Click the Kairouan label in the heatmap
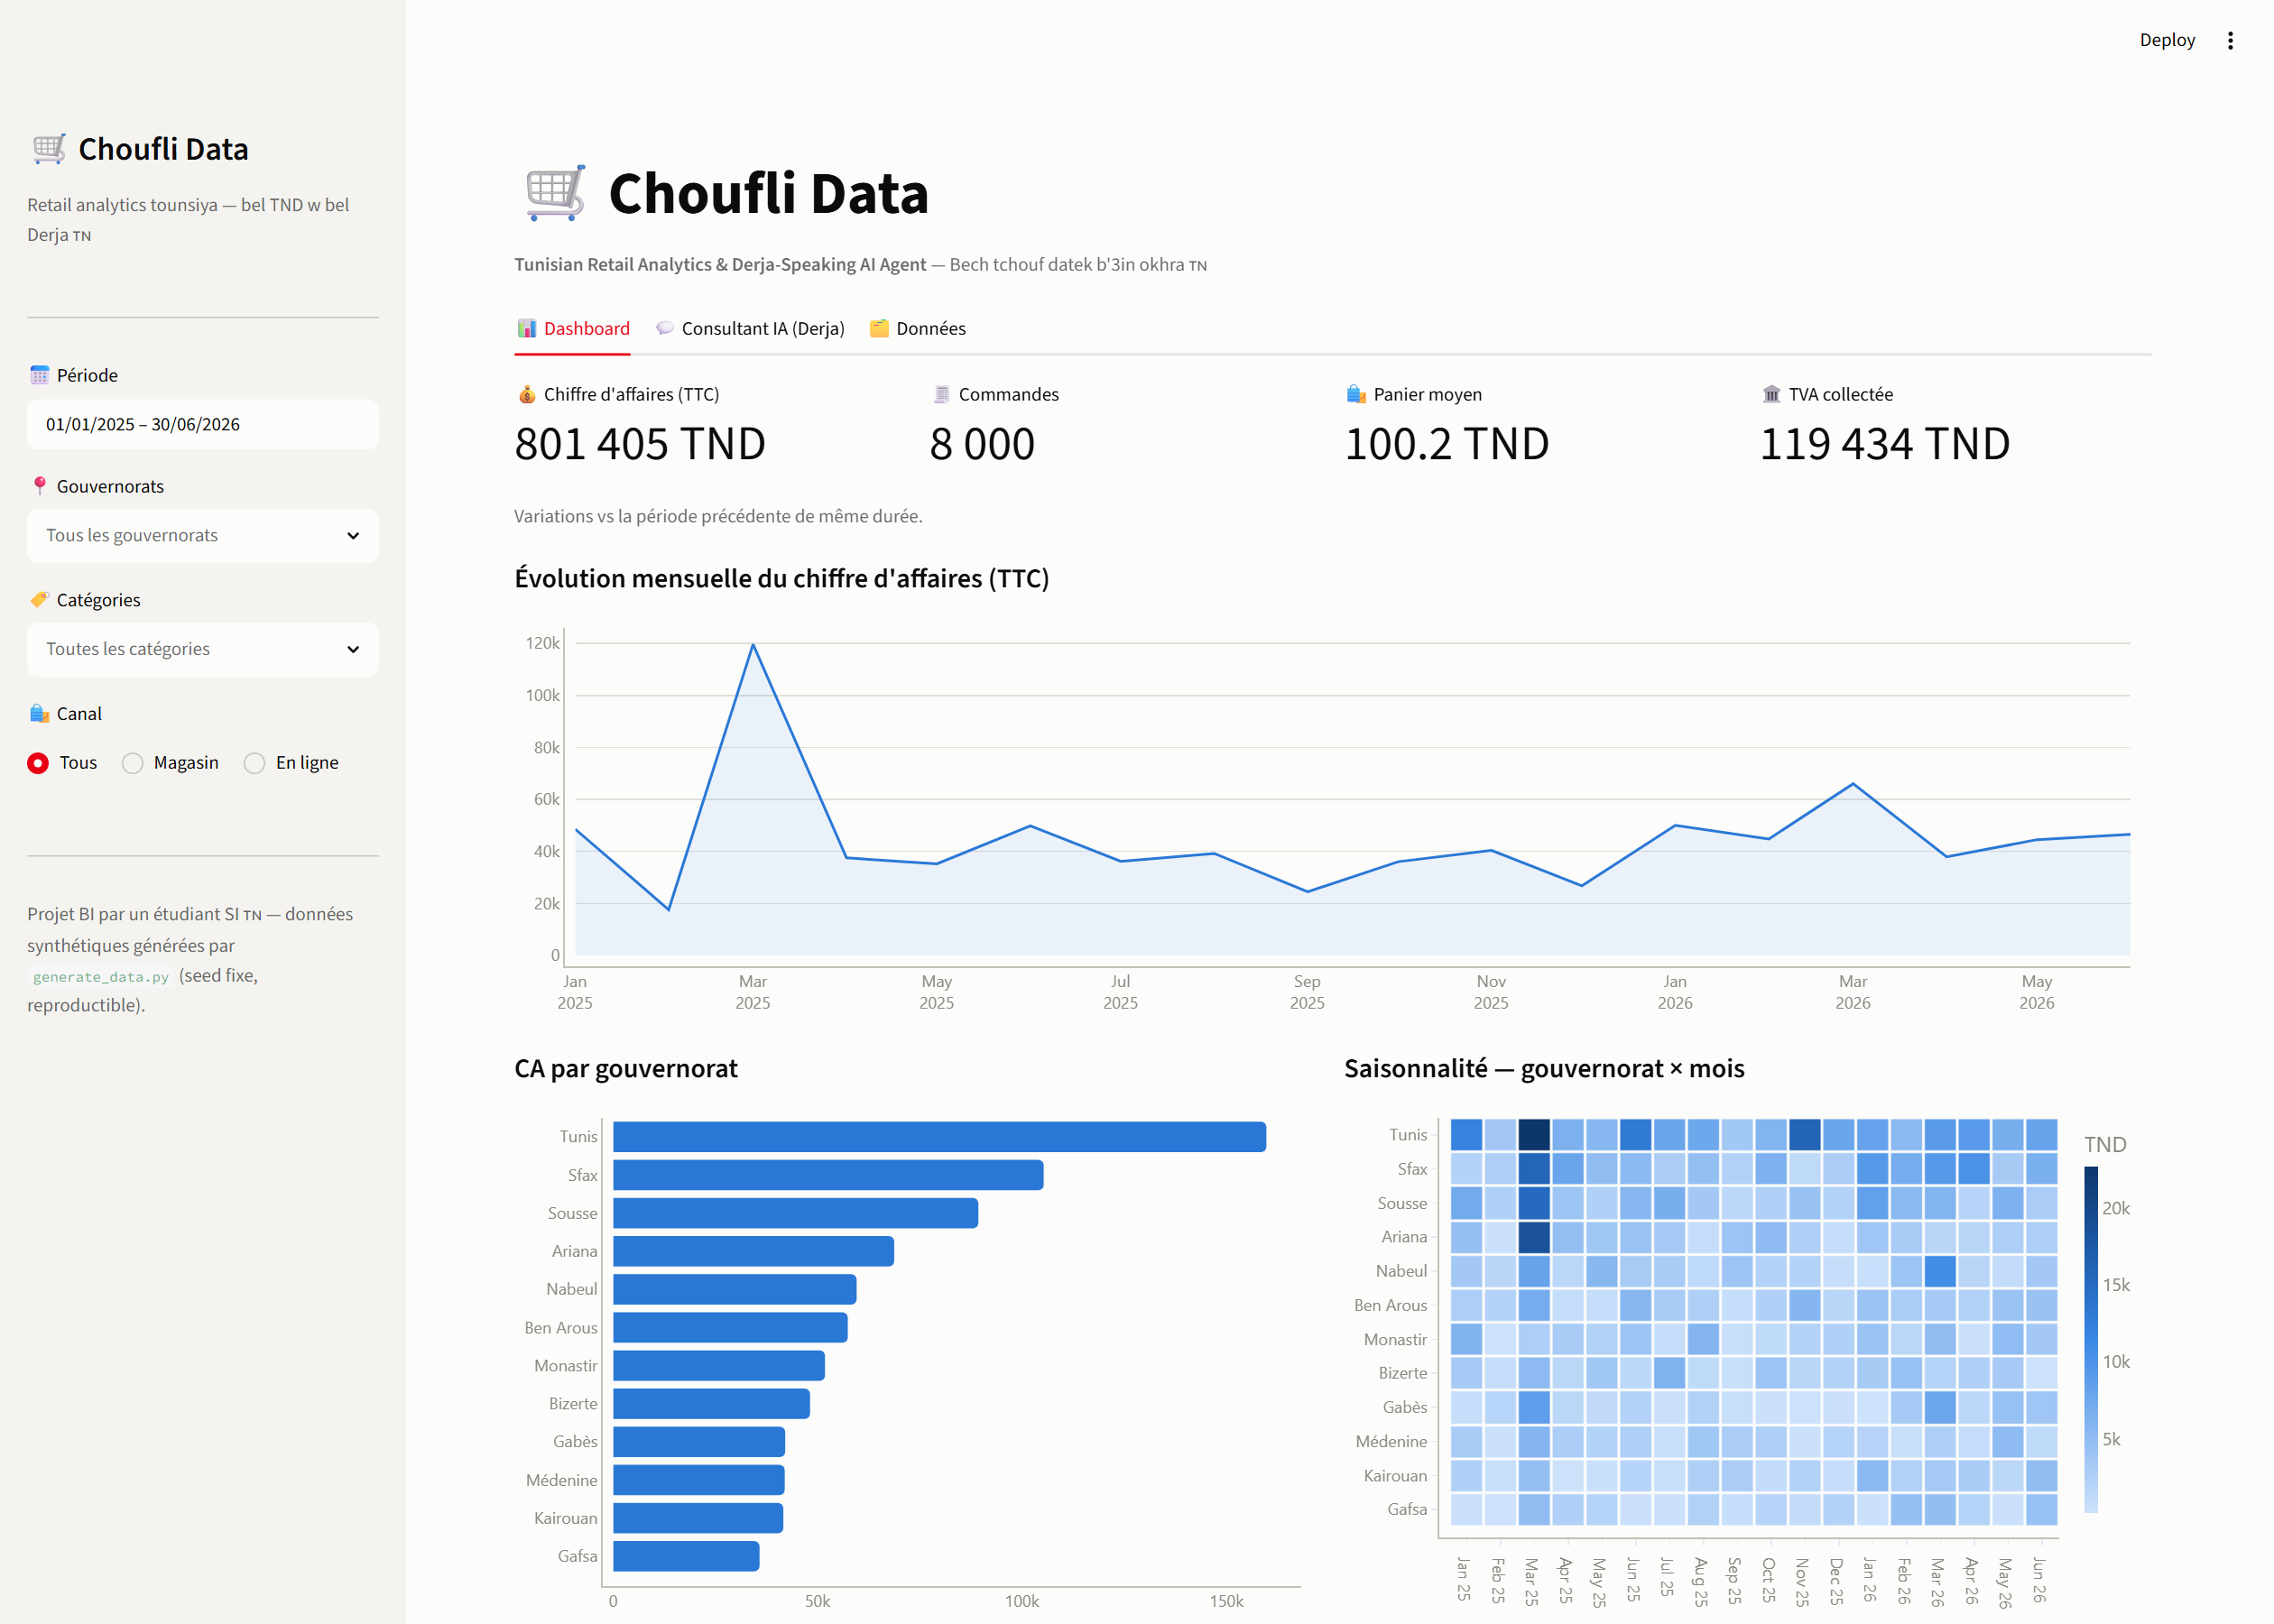Screen dimensions: 2274x1624 (x=1395, y=1475)
